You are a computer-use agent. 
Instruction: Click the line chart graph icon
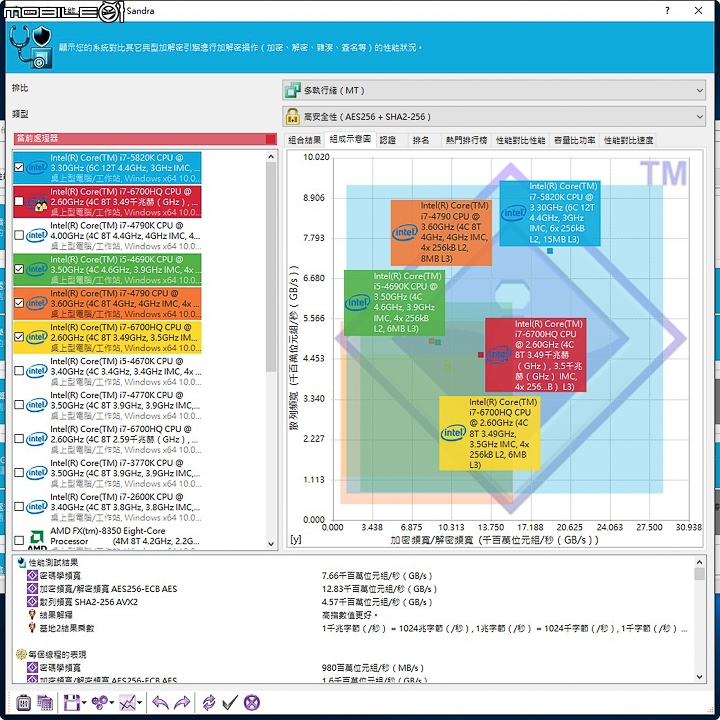pos(128,703)
